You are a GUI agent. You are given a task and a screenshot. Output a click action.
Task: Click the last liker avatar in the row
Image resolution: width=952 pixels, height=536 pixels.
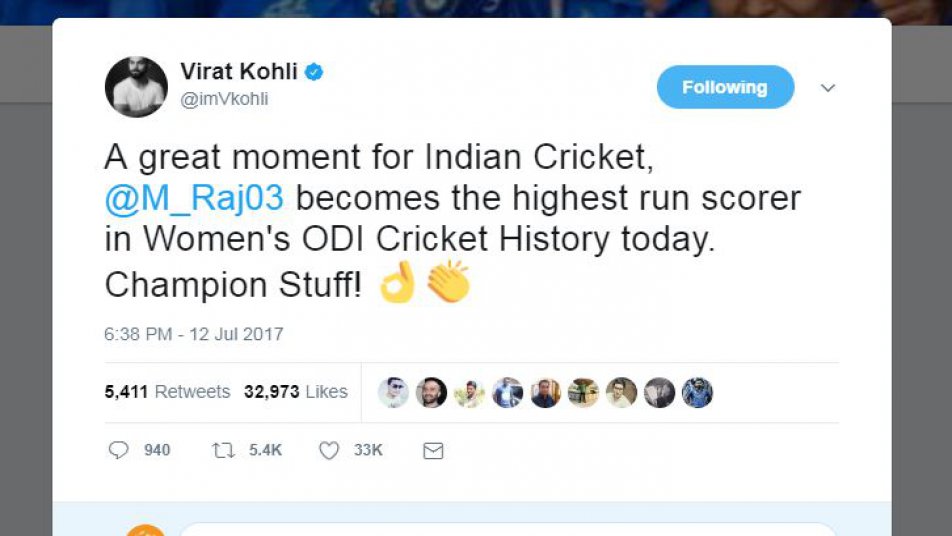pos(697,392)
